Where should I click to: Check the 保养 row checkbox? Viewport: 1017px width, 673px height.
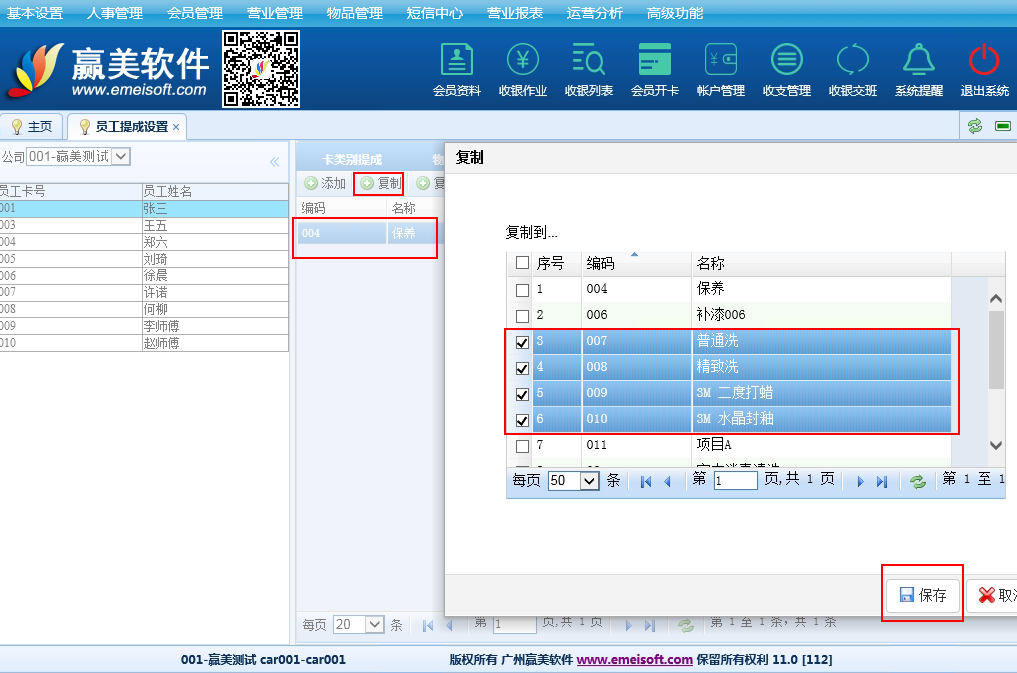pos(522,290)
